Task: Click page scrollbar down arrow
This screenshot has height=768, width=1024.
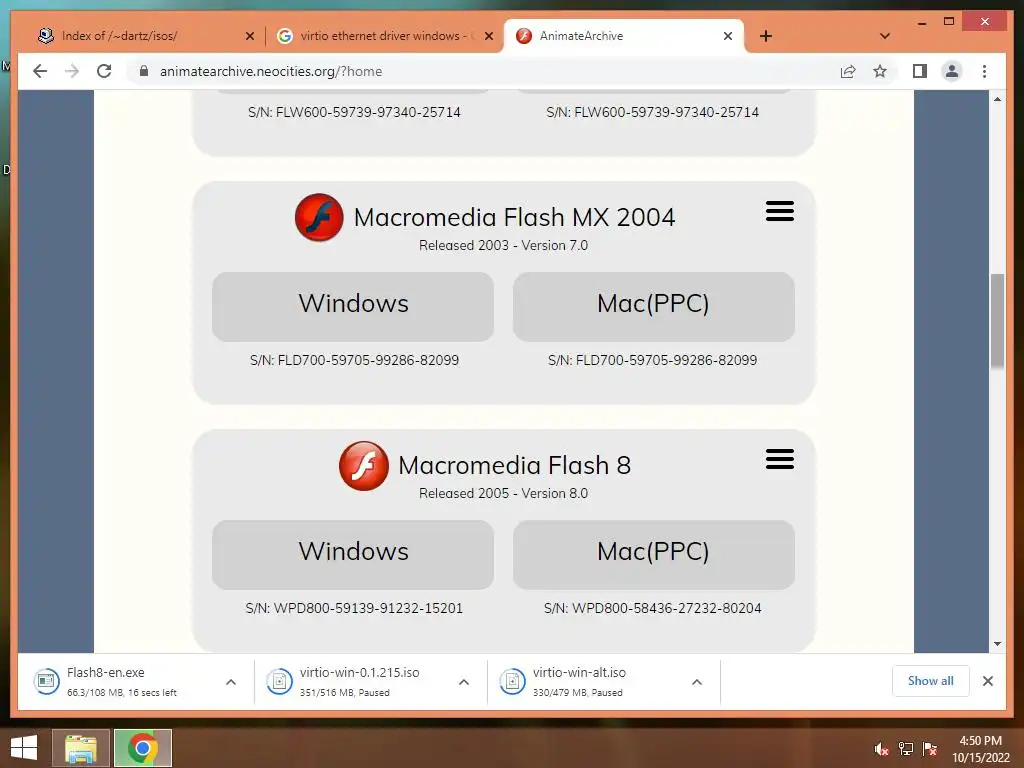Action: click(x=997, y=644)
